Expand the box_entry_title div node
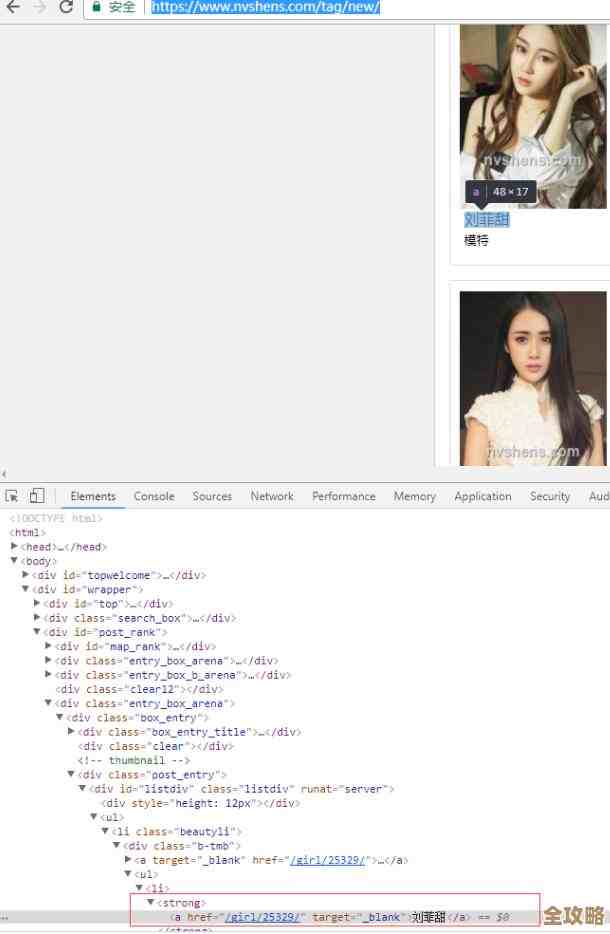 pos(71,732)
